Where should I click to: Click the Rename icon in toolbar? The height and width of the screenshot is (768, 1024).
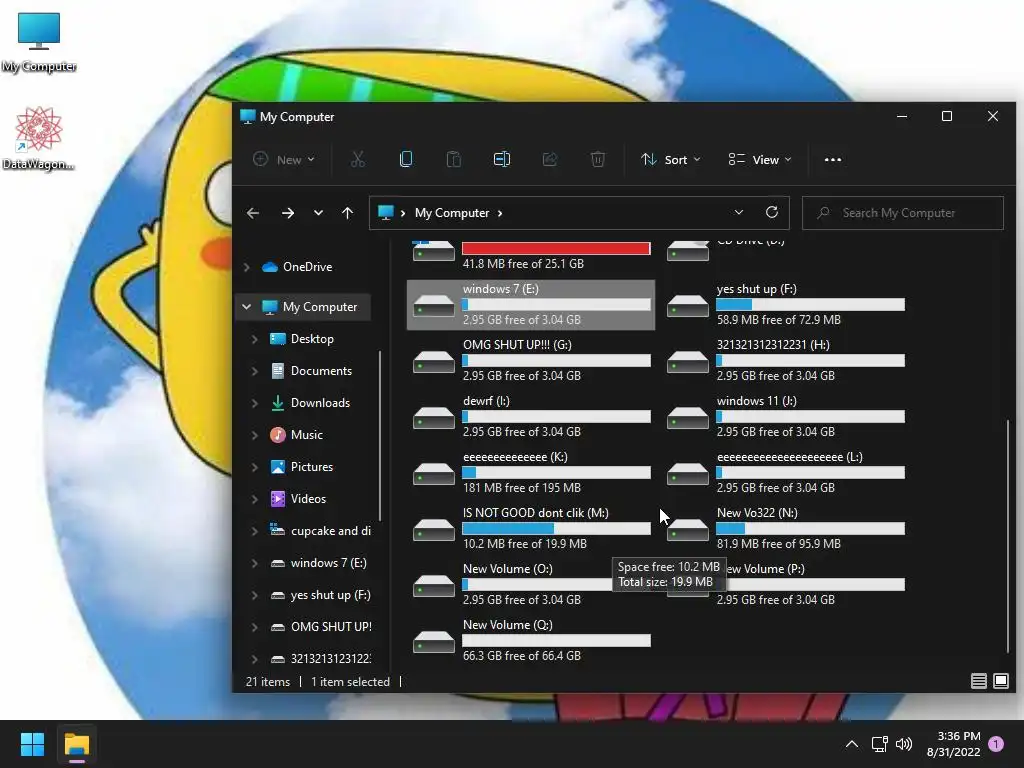pos(502,159)
